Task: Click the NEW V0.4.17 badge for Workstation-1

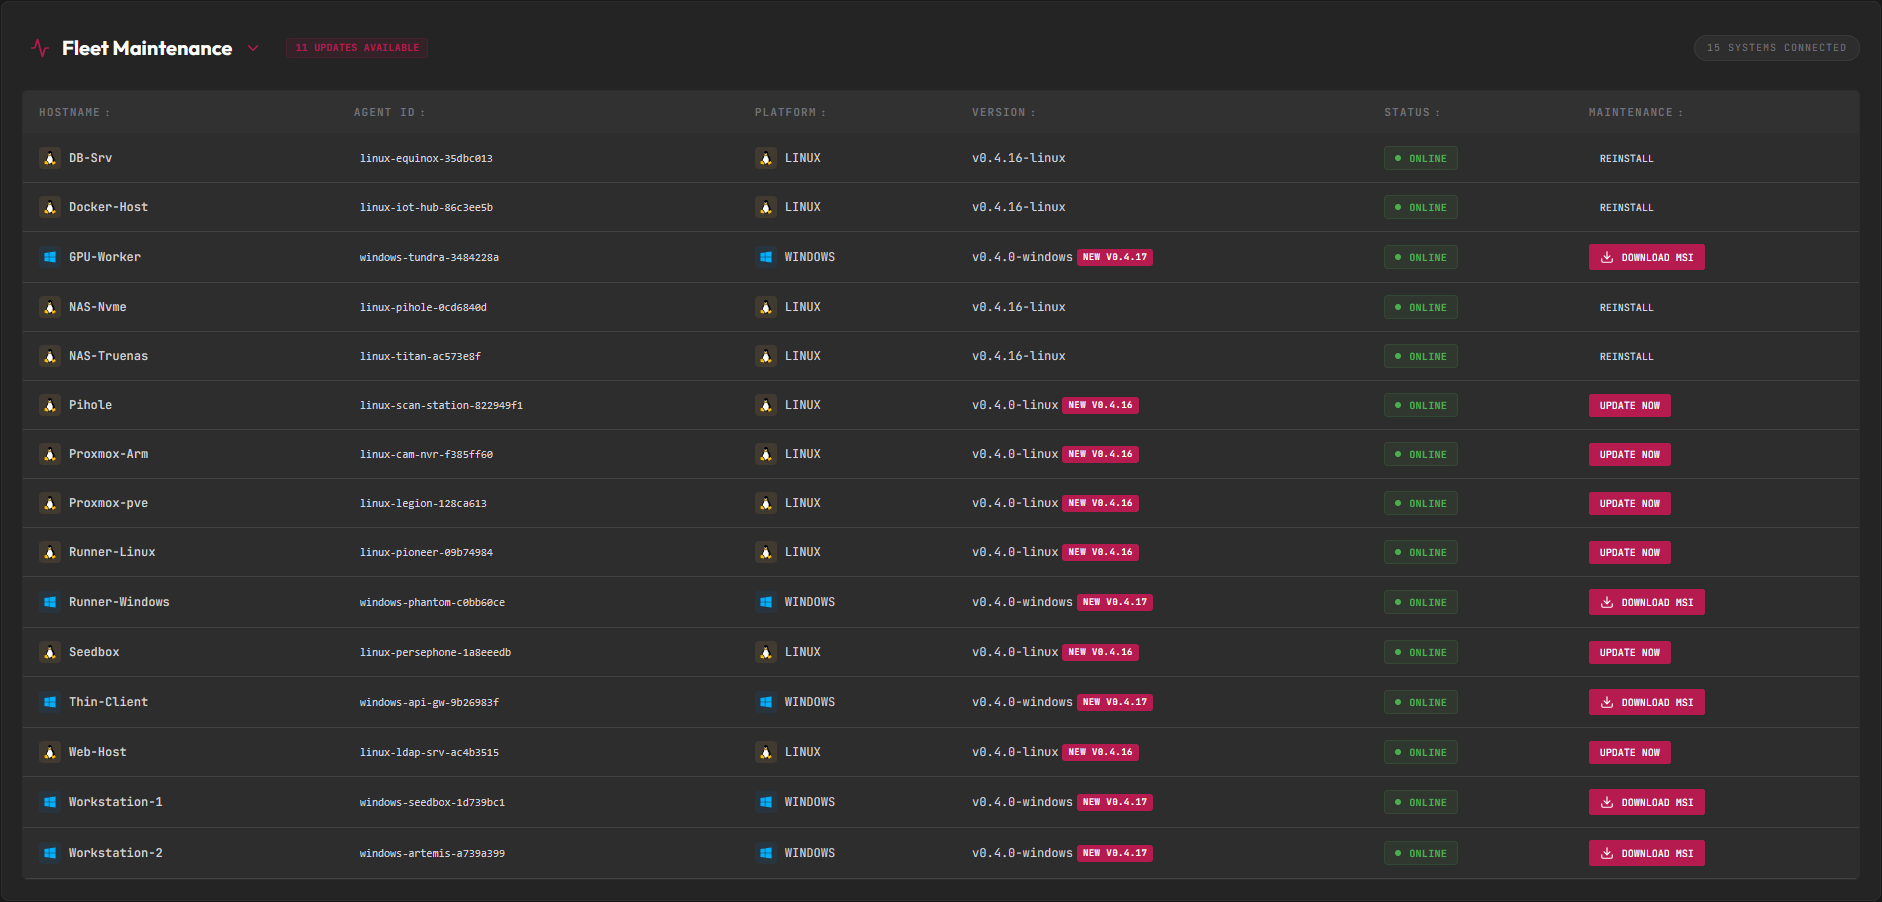Action: click(1114, 802)
